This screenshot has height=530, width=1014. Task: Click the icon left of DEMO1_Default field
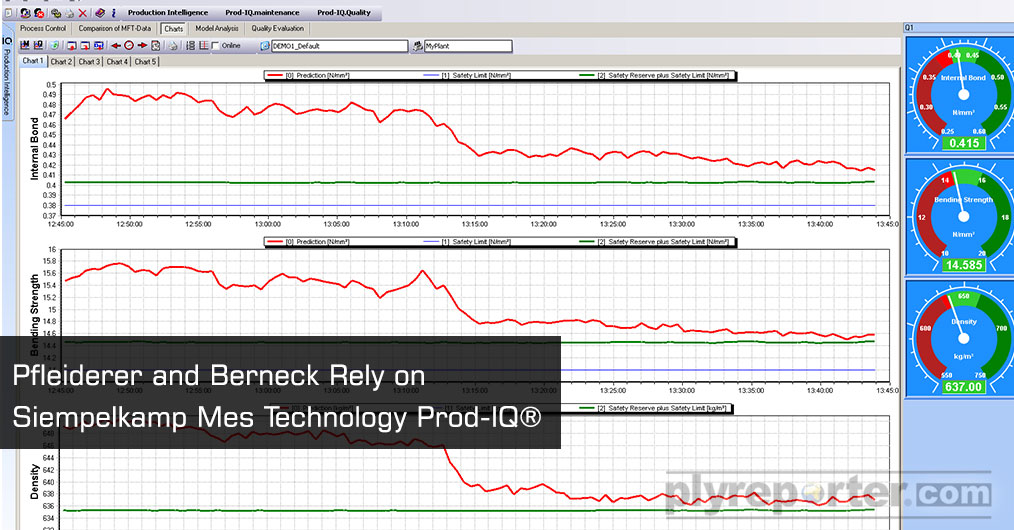coord(265,46)
